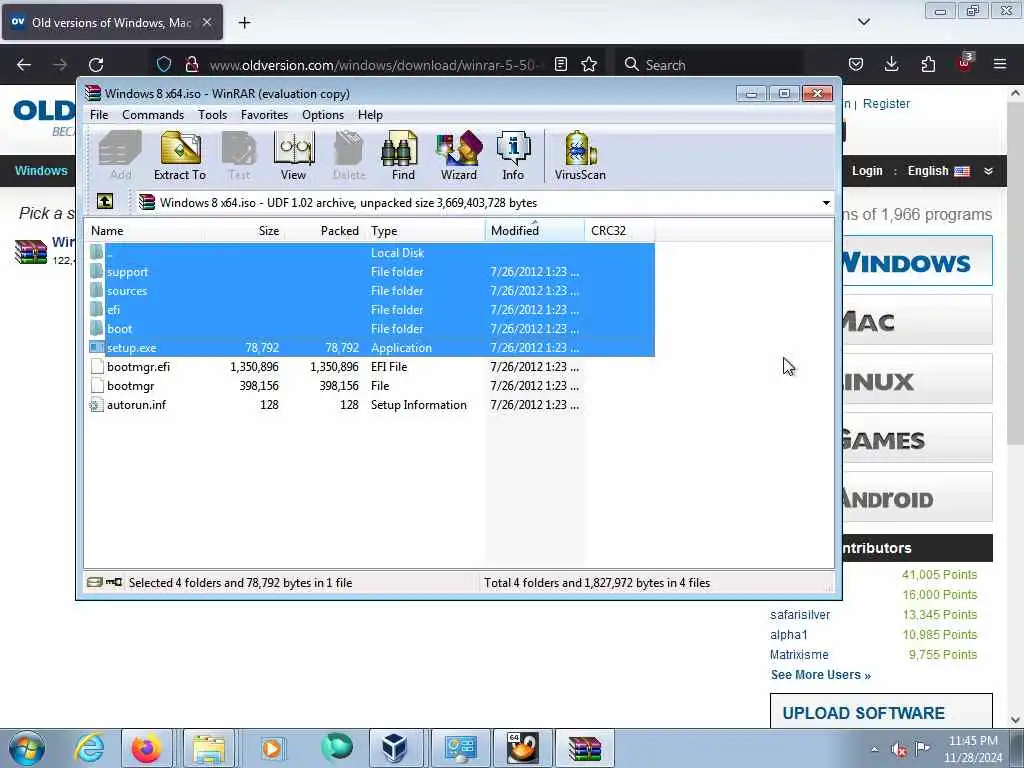Image resolution: width=1024 pixels, height=768 pixels.
Task: Toggle Firefox reader view icon
Action: (x=560, y=65)
